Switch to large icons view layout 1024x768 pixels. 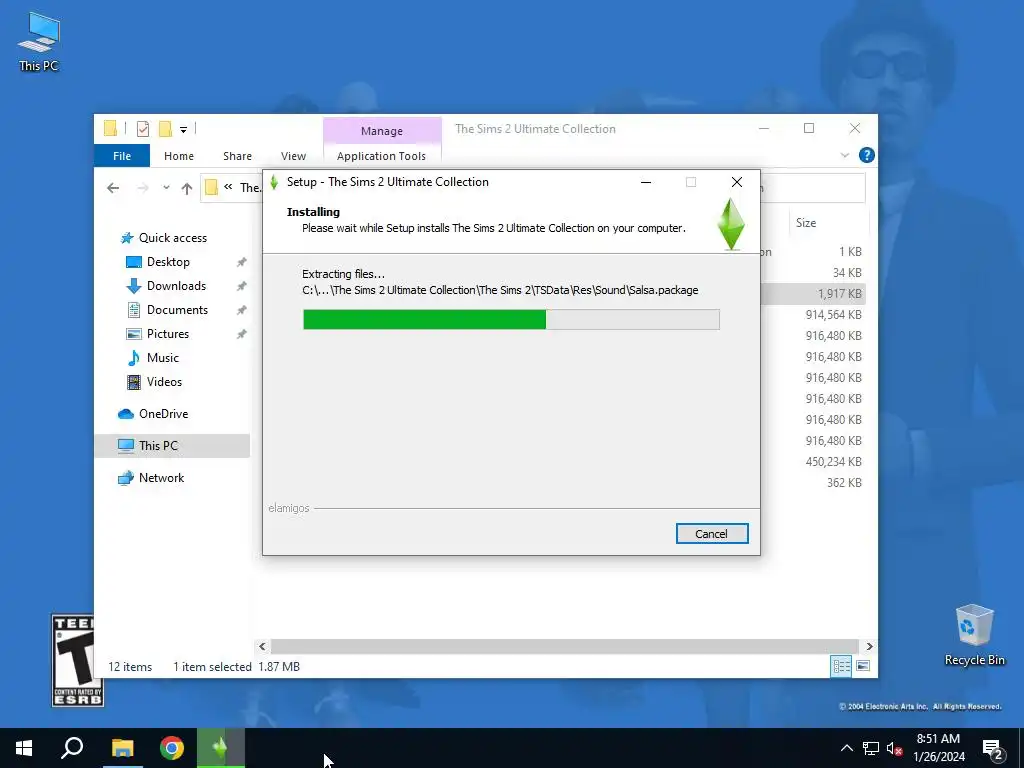863,666
